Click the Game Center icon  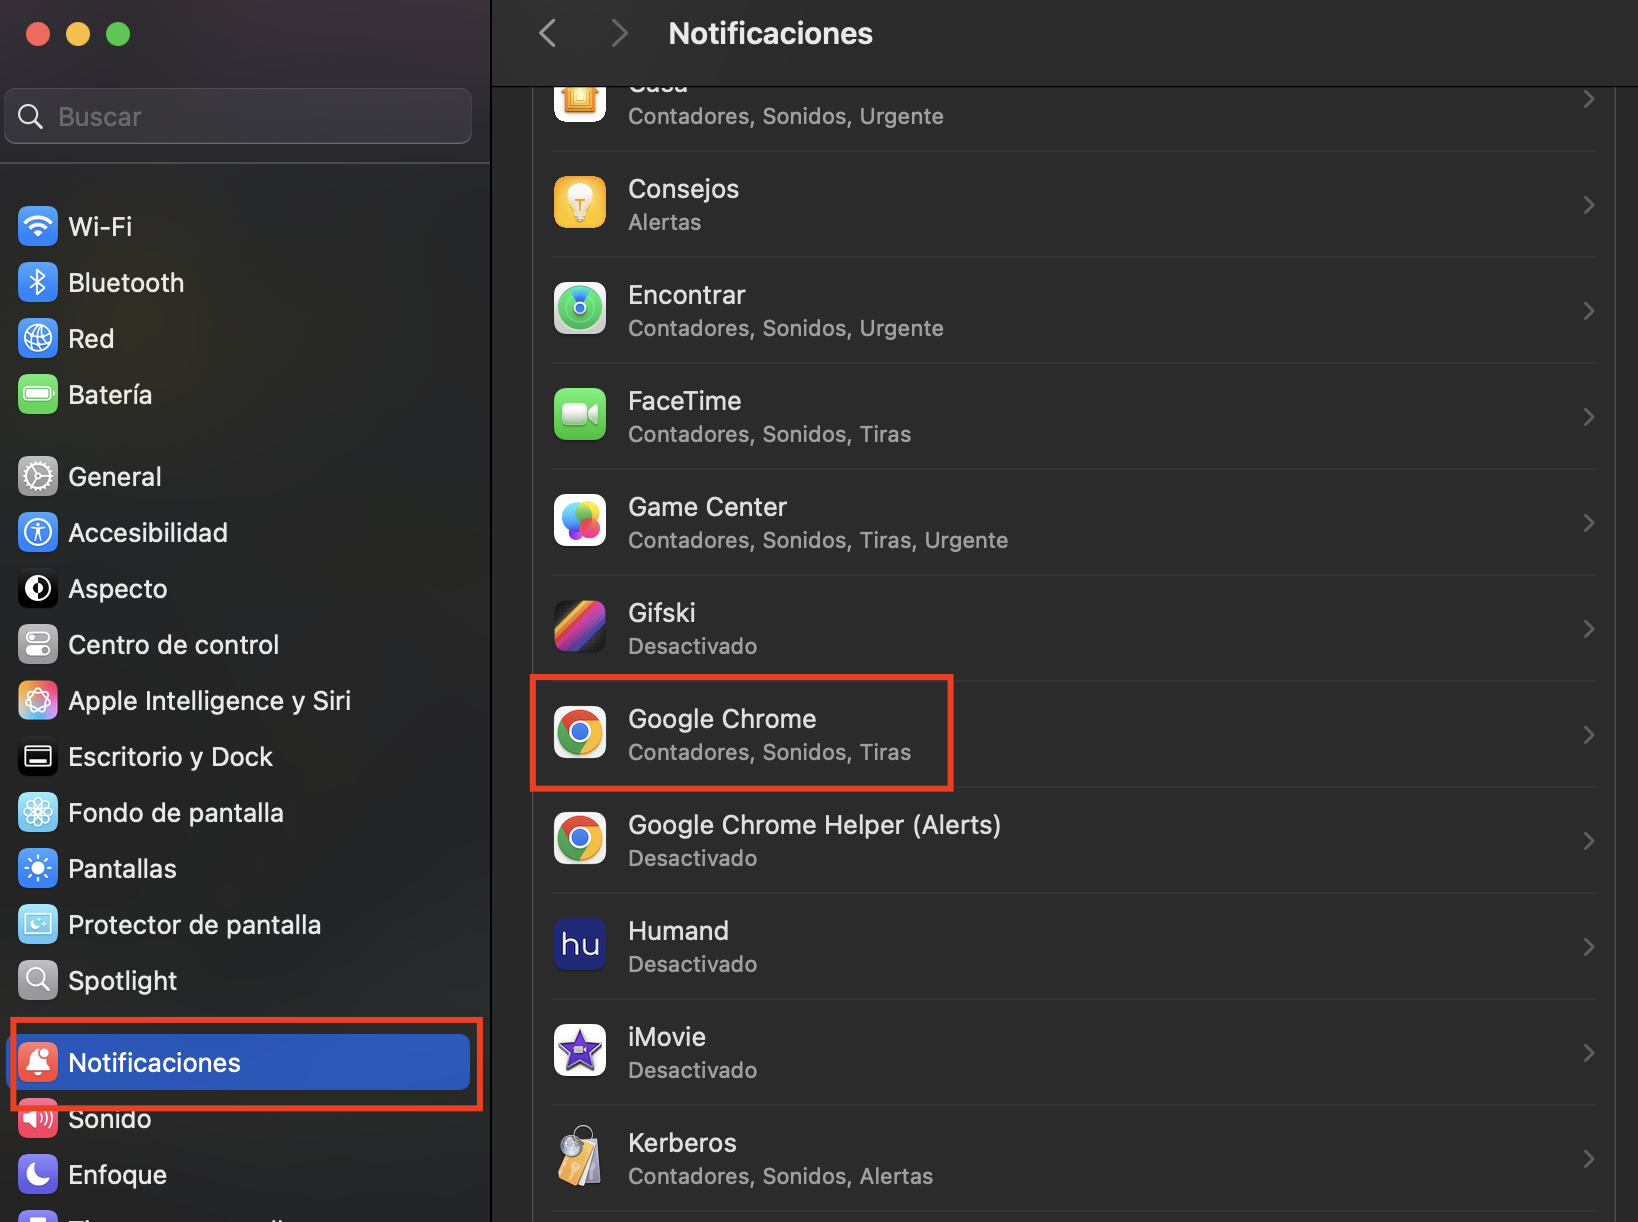point(580,521)
